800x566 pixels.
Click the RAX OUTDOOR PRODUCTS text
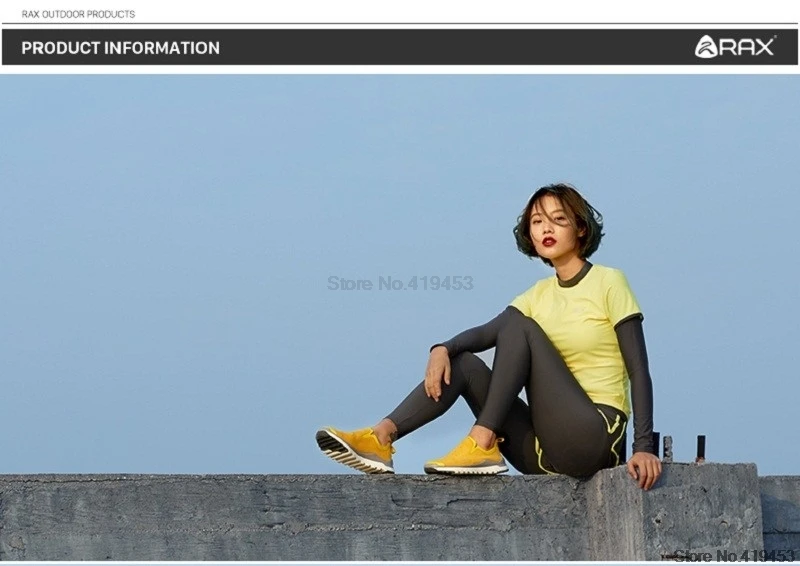(x=78, y=14)
